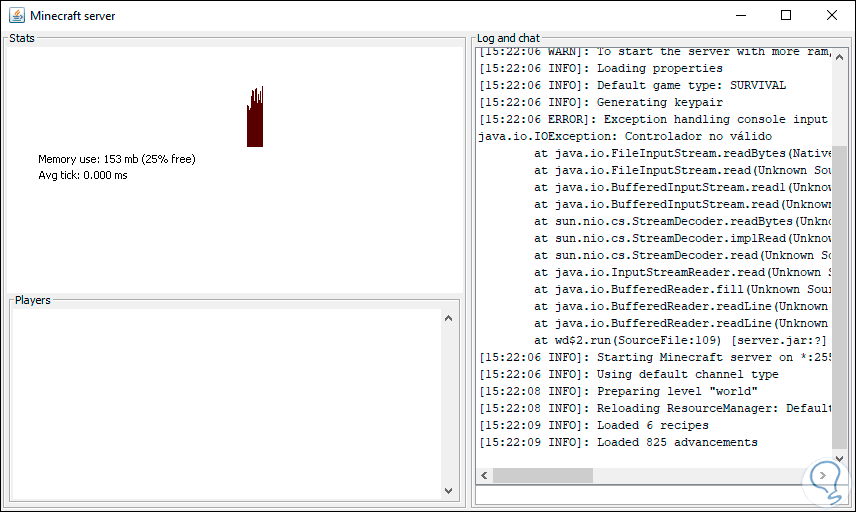Viewport: 856px width, 512px height.
Task: Click the command input field below the log
Action: tap(661, 495)
